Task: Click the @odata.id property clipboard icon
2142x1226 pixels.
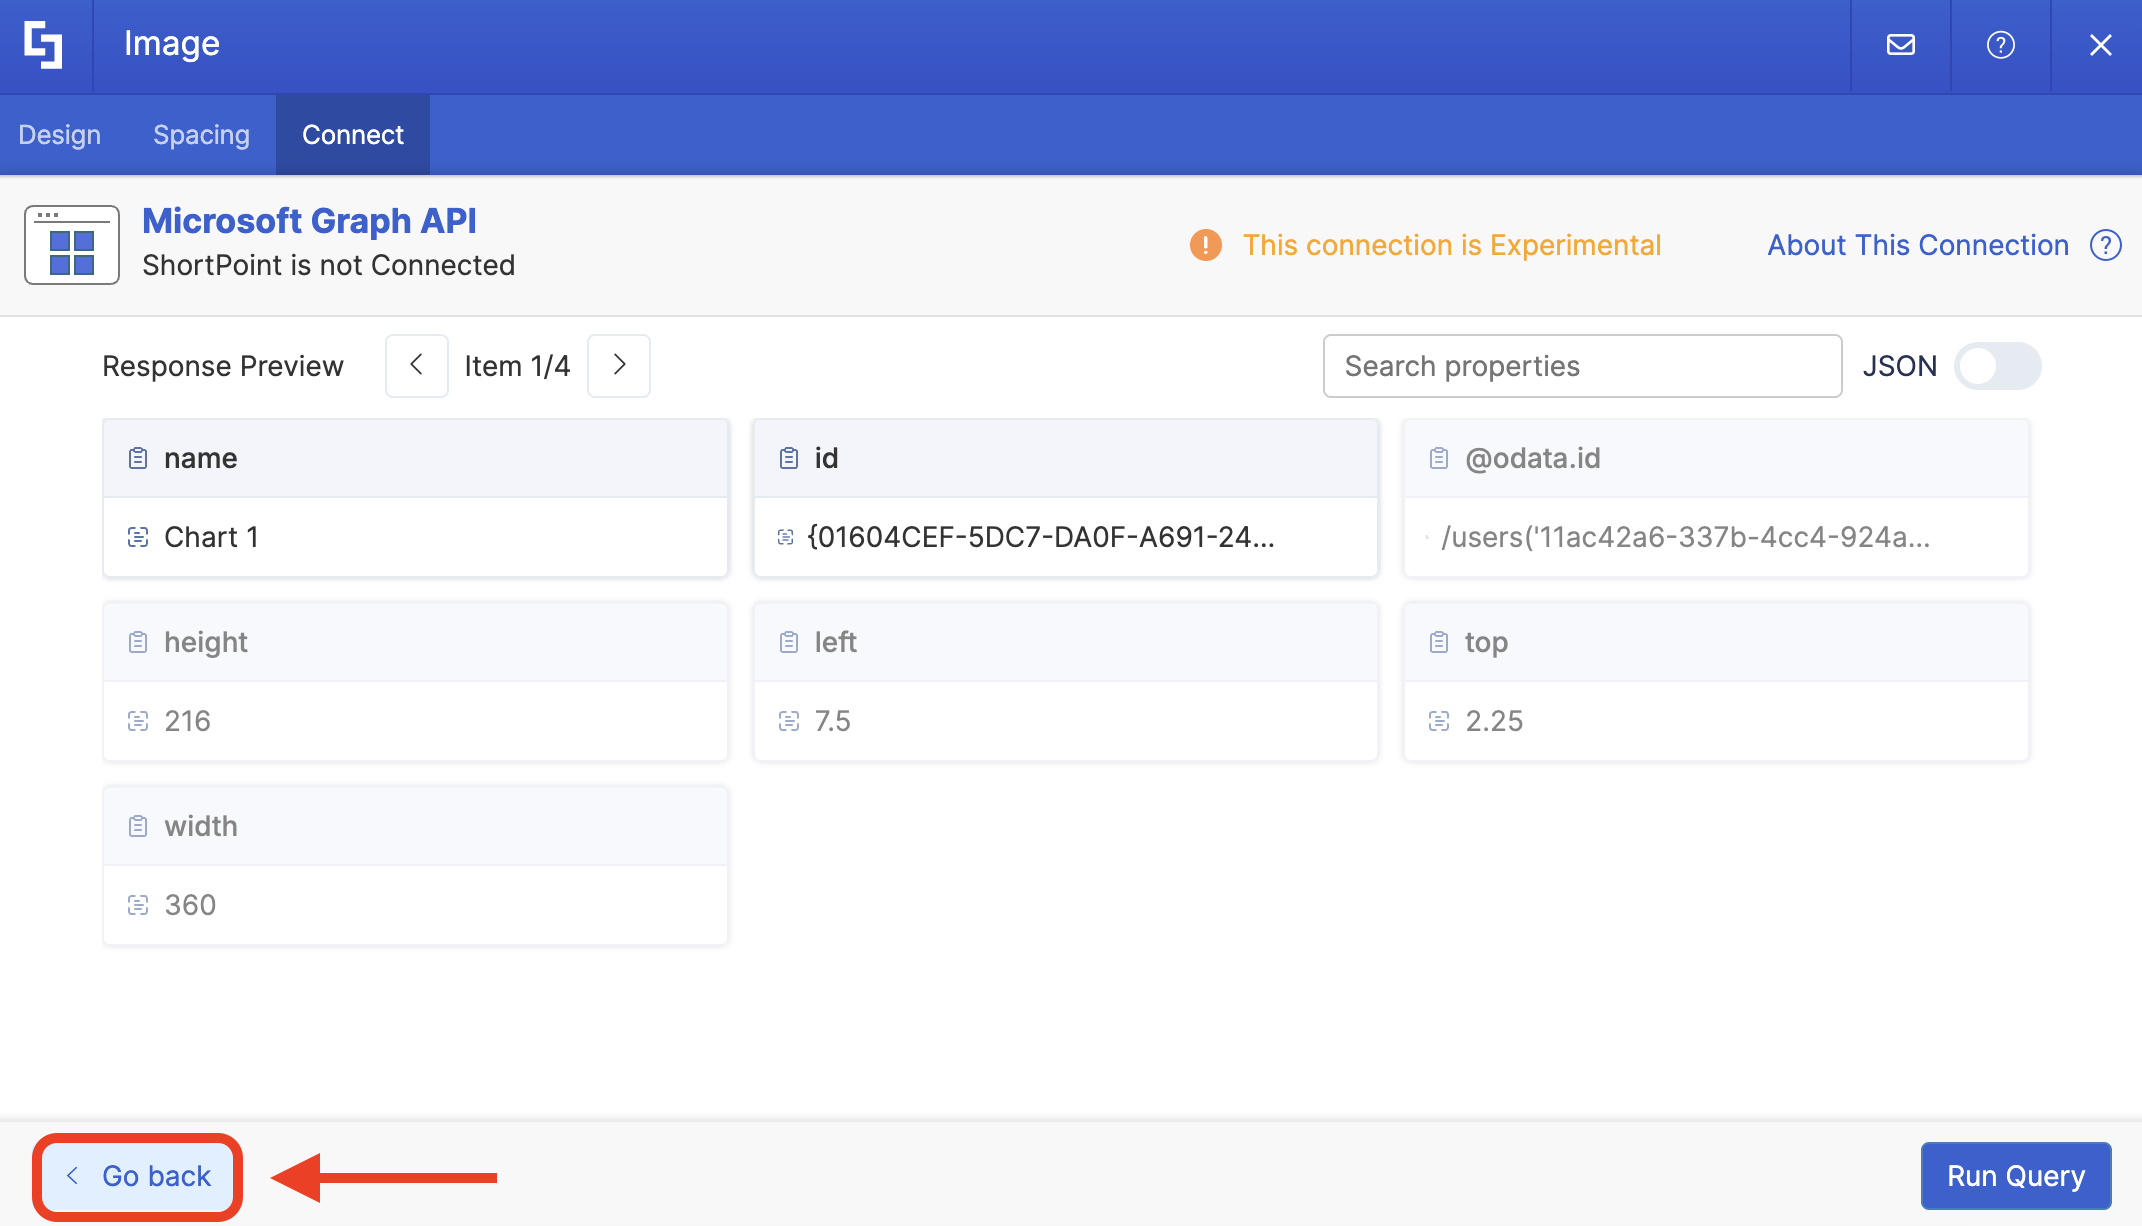Action: 1439,458
